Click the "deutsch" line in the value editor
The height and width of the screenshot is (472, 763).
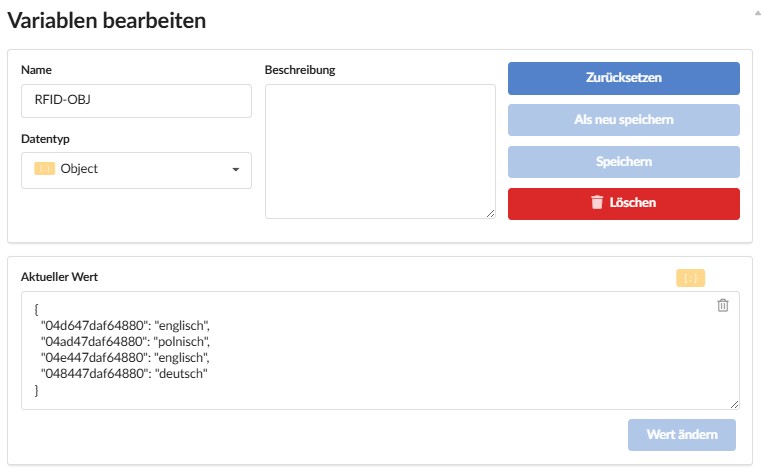coord(123,374)
